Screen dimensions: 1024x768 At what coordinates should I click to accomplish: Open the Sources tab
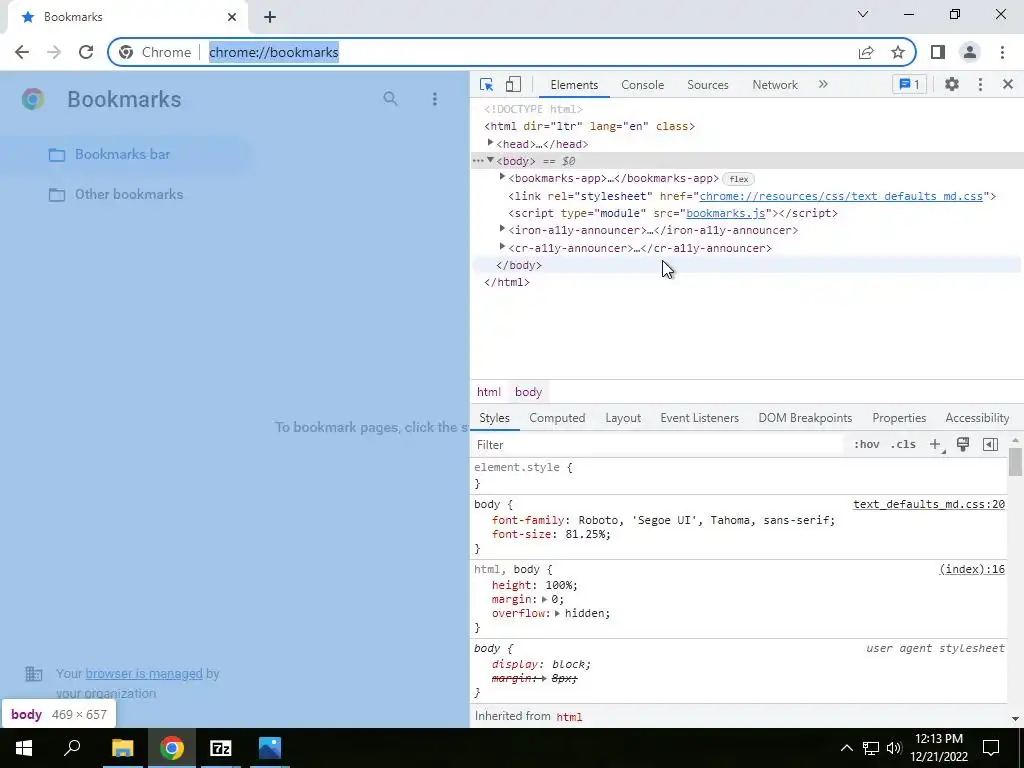tap(707, 85)
